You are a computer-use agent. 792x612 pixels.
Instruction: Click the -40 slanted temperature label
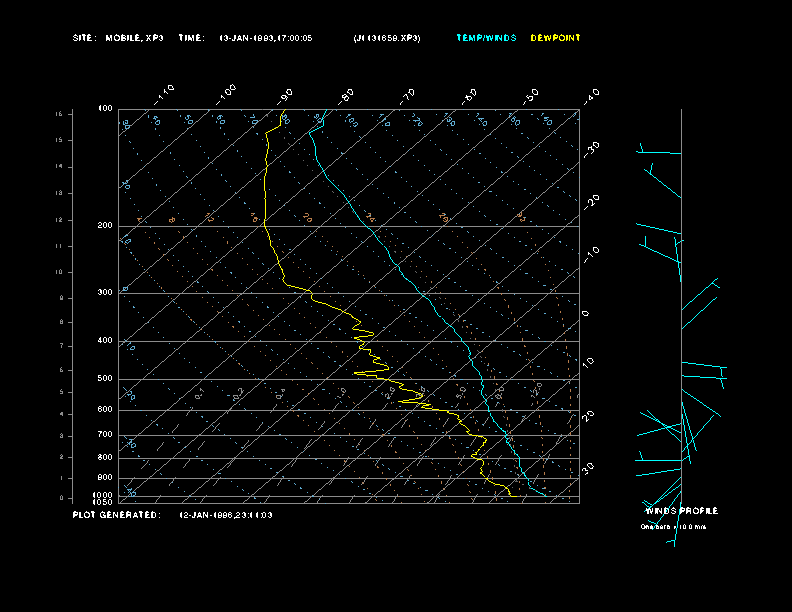point(591,96)
